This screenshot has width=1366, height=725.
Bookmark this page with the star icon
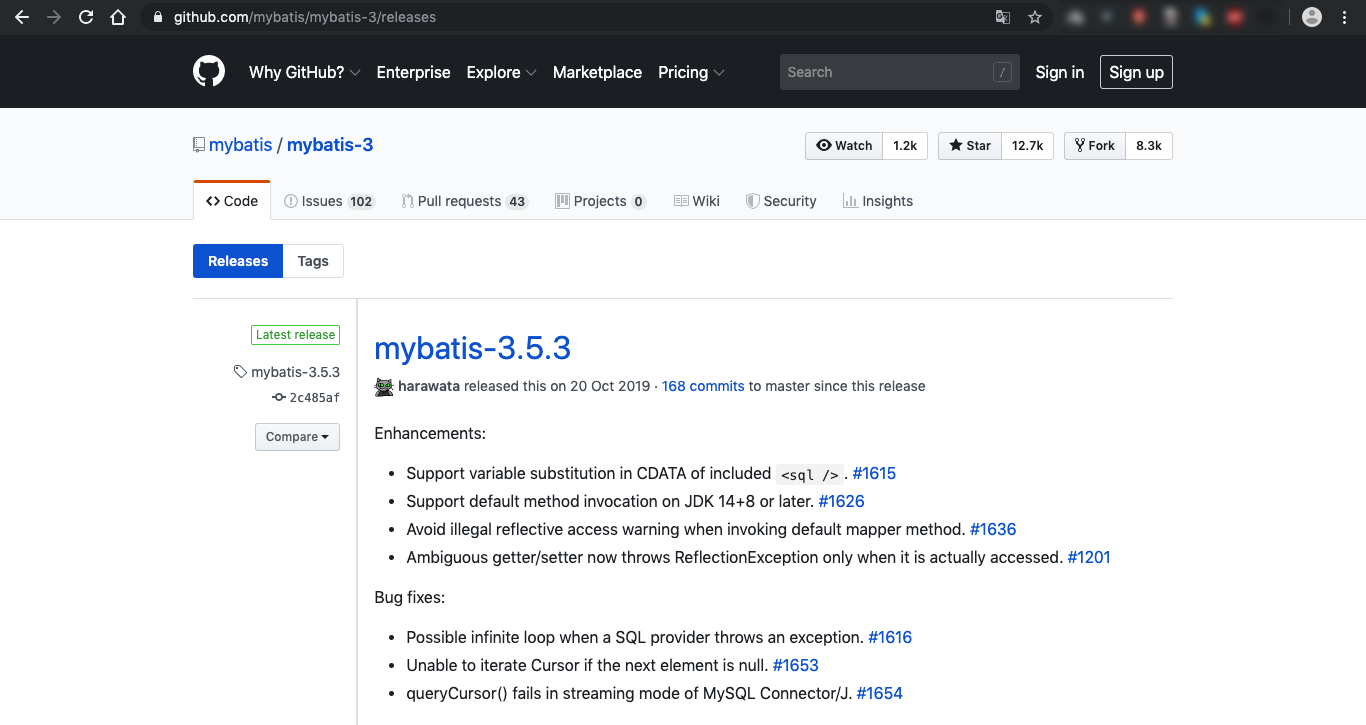[1035, 17]
